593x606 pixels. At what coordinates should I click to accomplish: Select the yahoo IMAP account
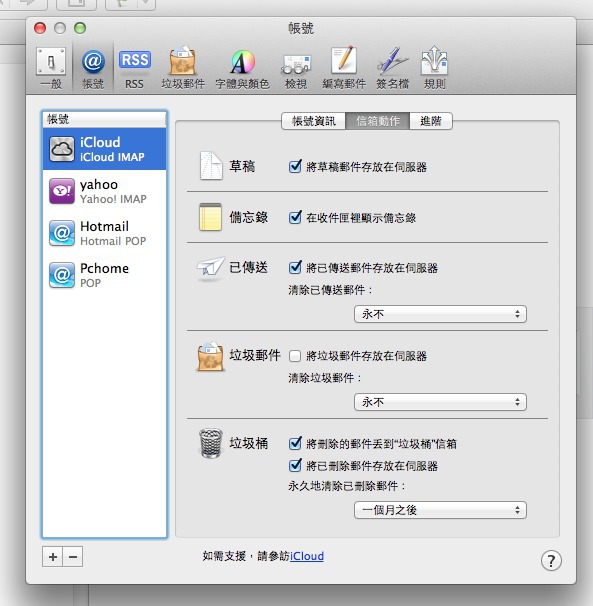click(104, 191)
